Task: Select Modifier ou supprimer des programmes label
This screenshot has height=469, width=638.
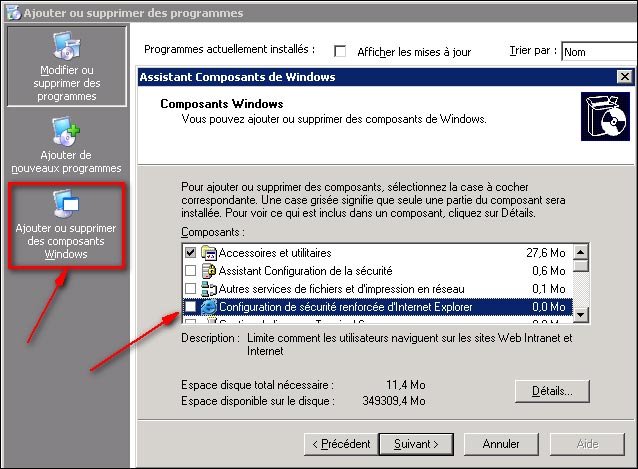Action: click(67, 83)
